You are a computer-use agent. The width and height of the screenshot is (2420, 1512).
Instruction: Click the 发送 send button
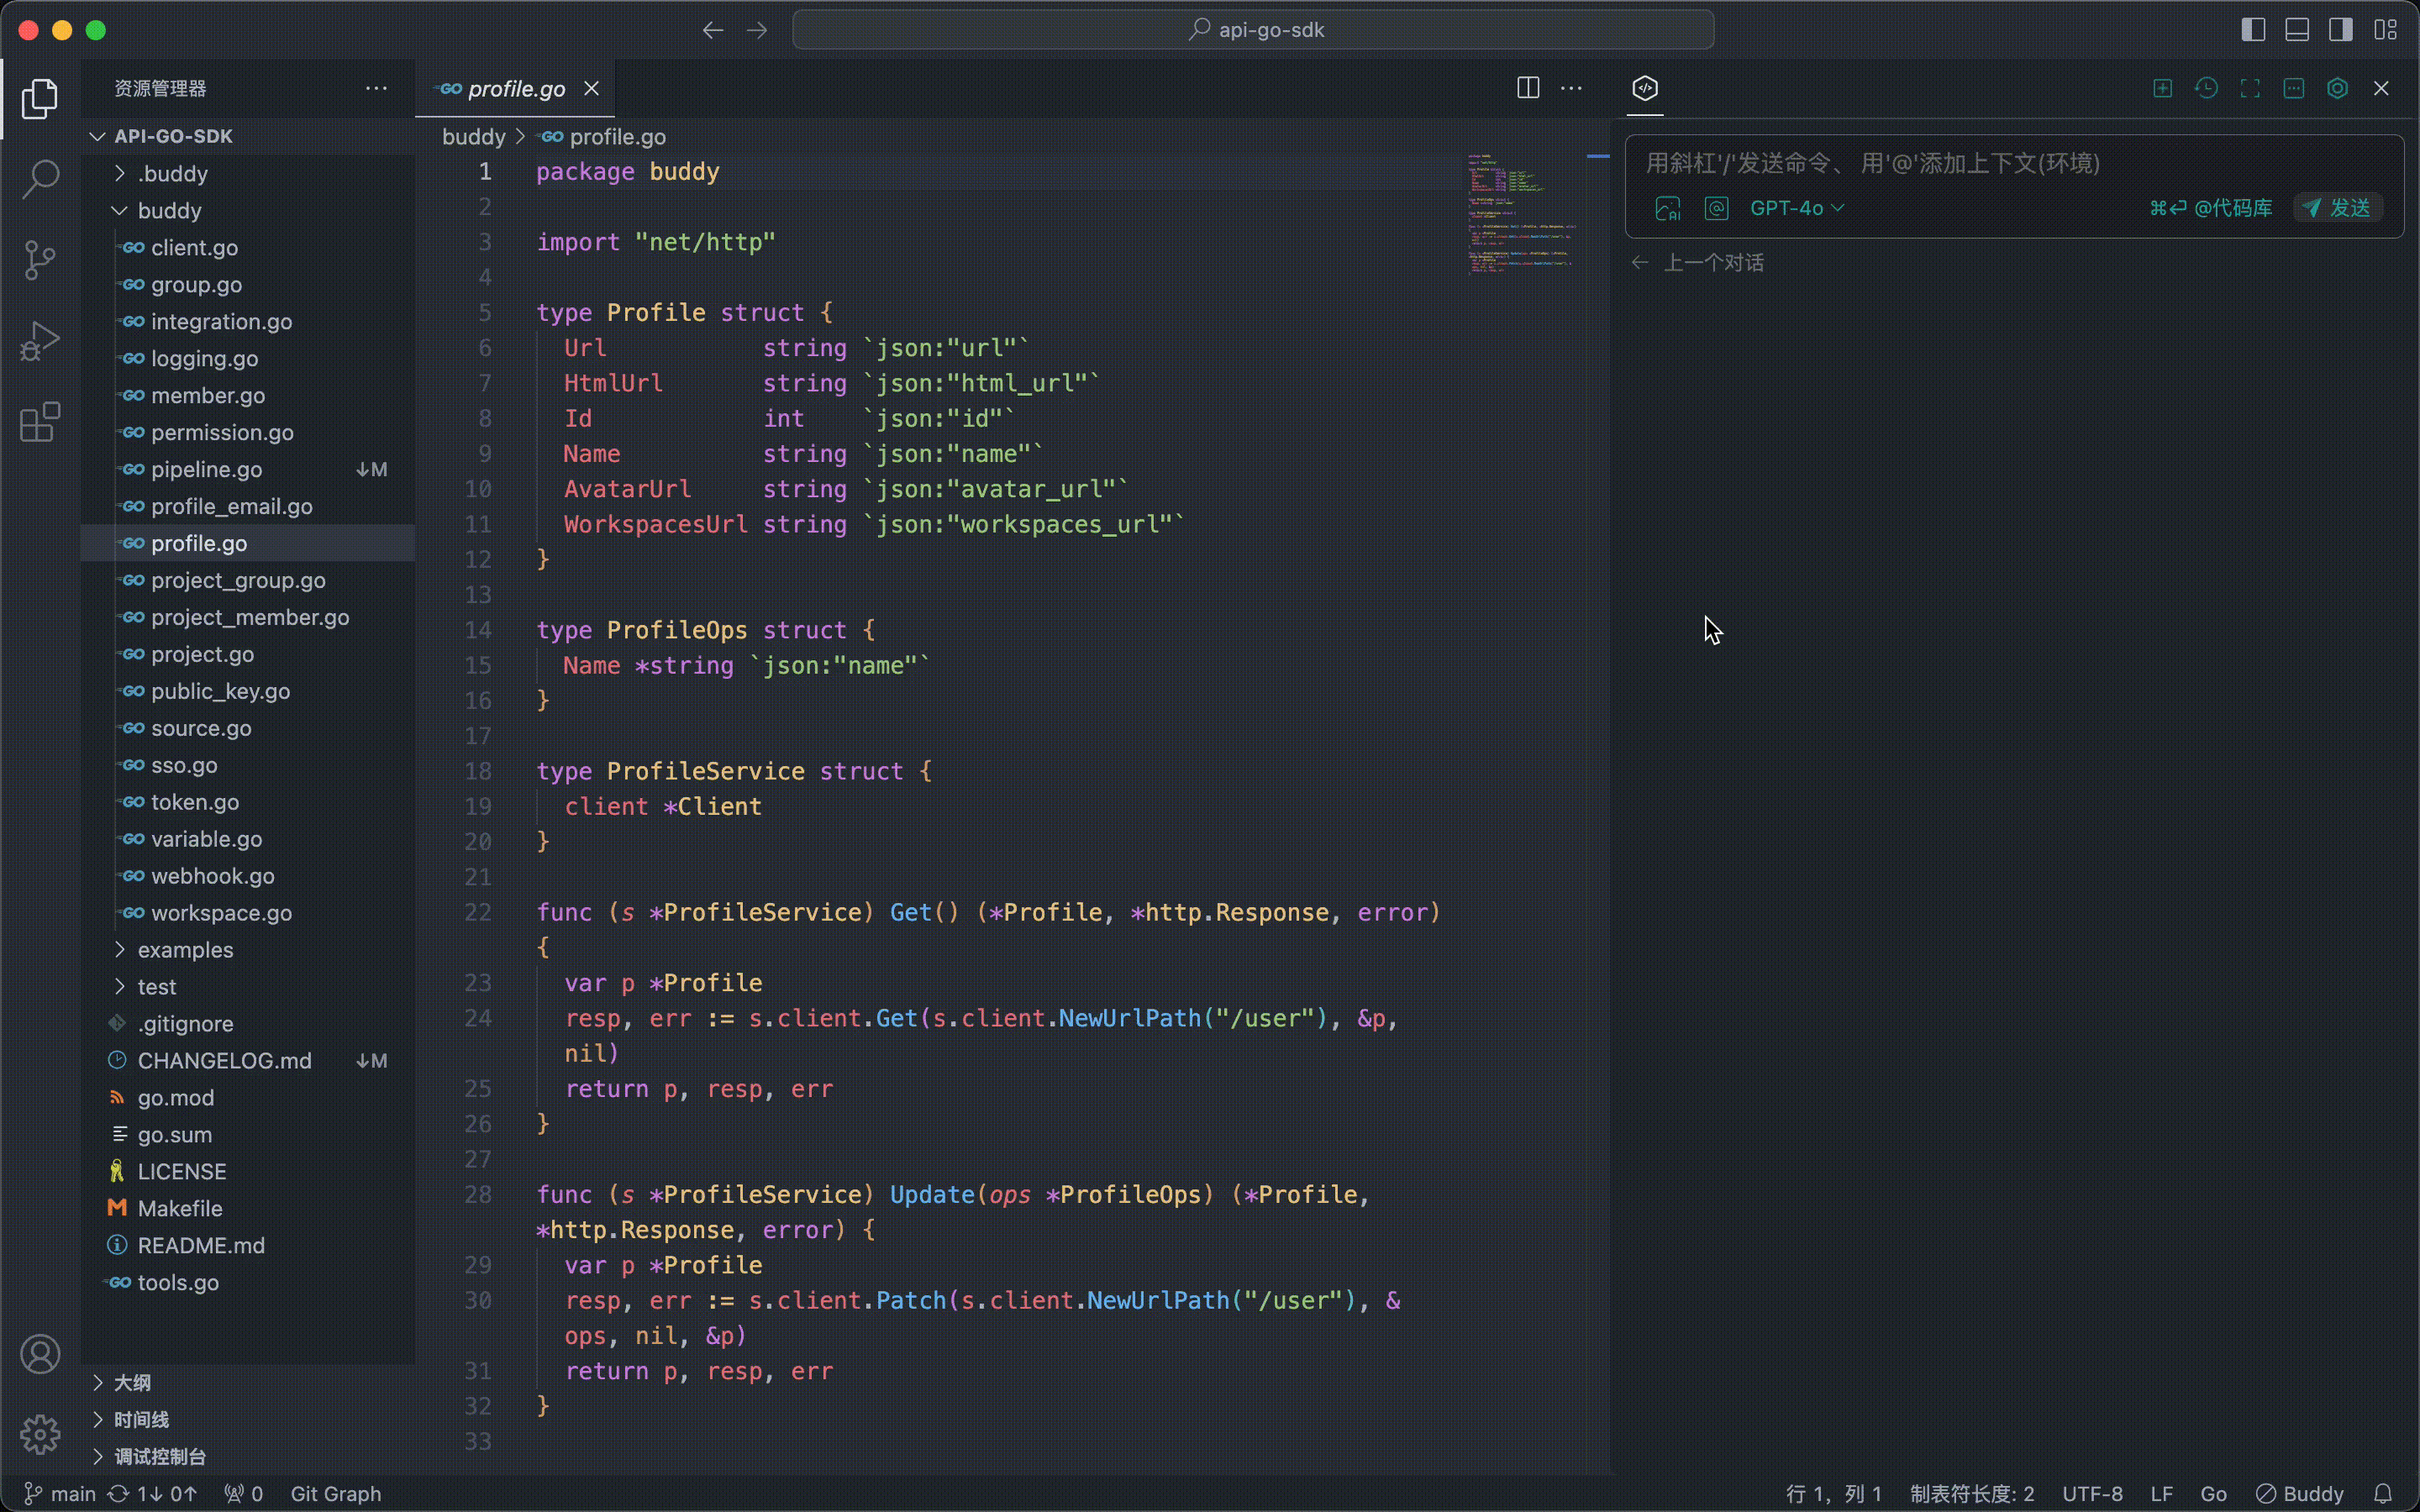click(x=2337, y=208)
